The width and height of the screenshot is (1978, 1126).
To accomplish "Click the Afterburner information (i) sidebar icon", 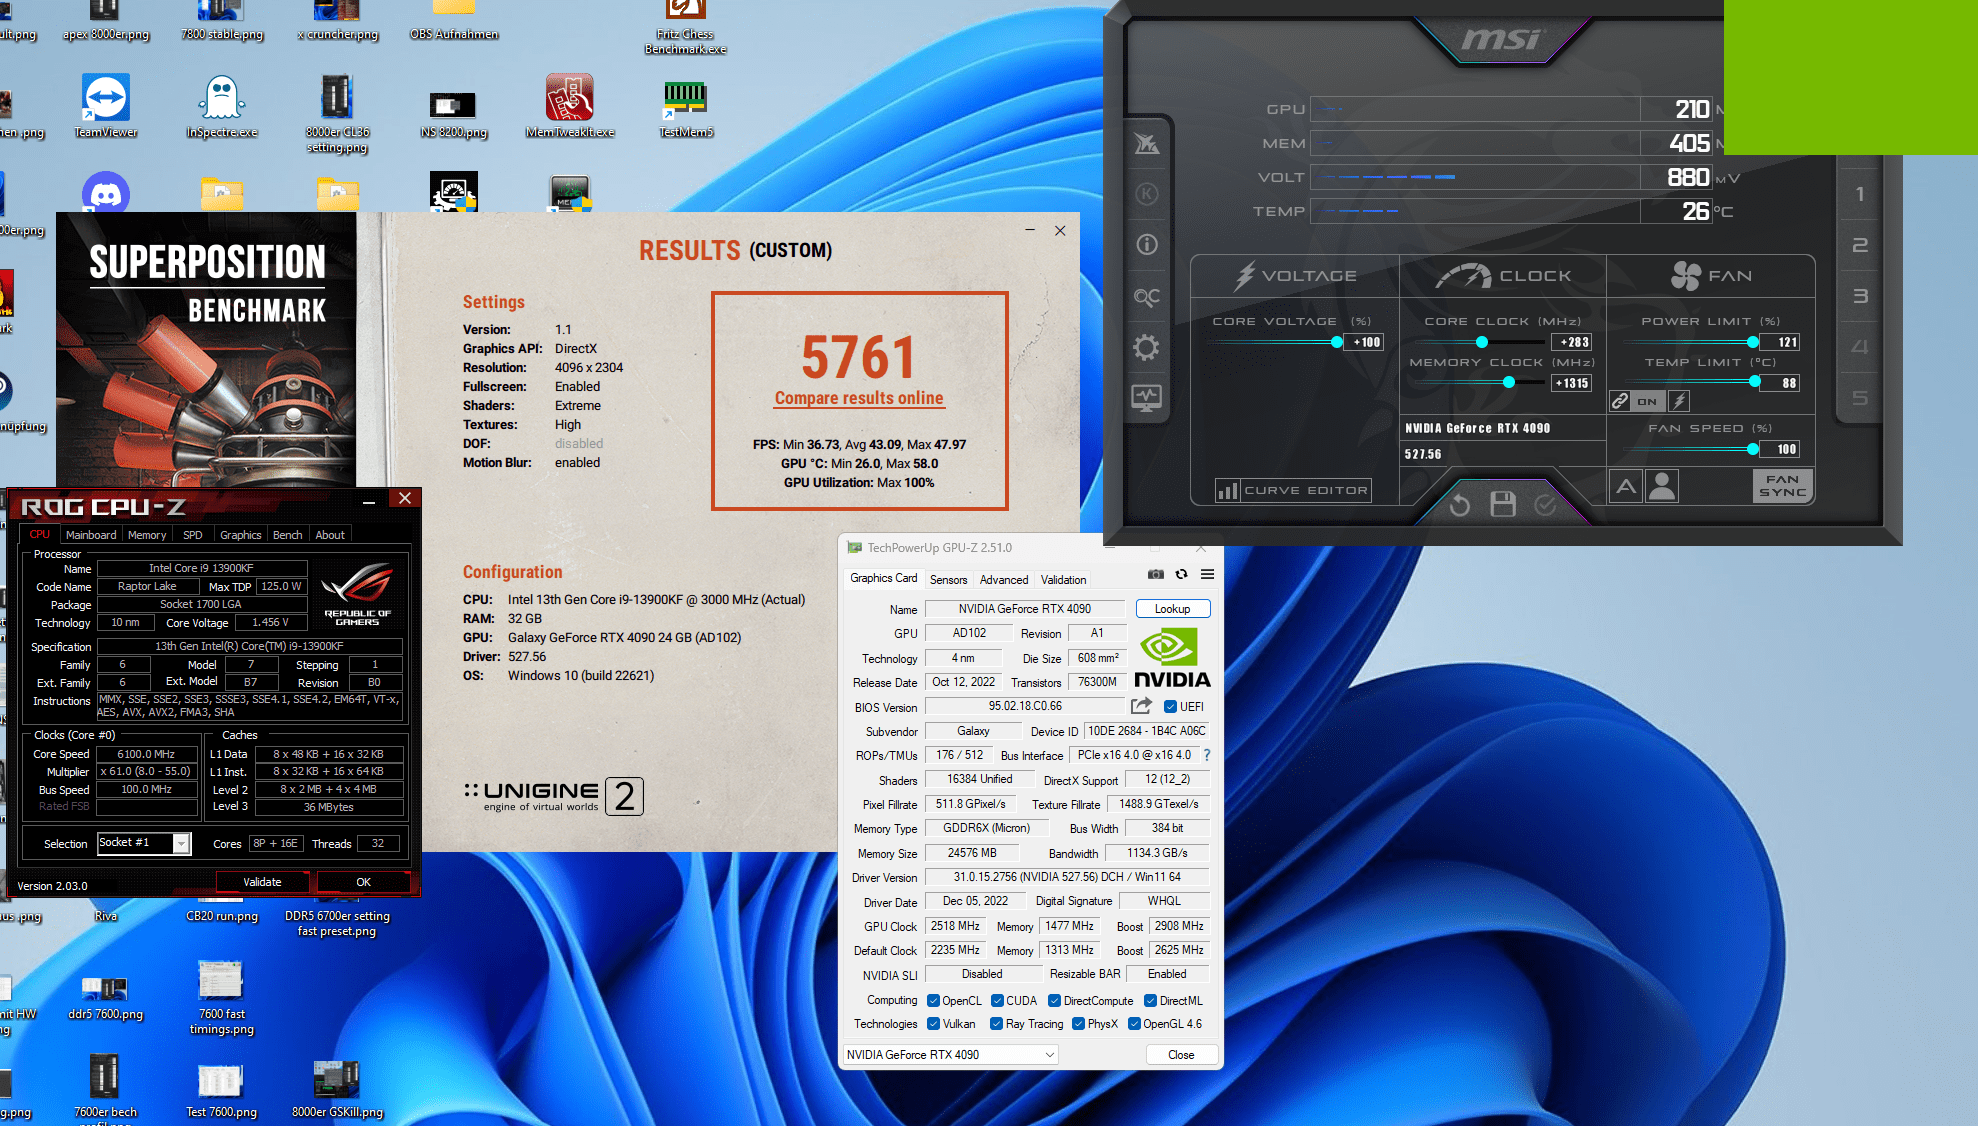I will [x=1147, y=244].
